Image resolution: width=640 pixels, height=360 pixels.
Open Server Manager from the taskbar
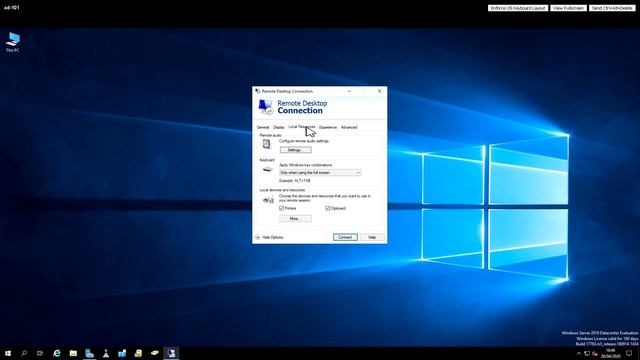coord(89,353)
